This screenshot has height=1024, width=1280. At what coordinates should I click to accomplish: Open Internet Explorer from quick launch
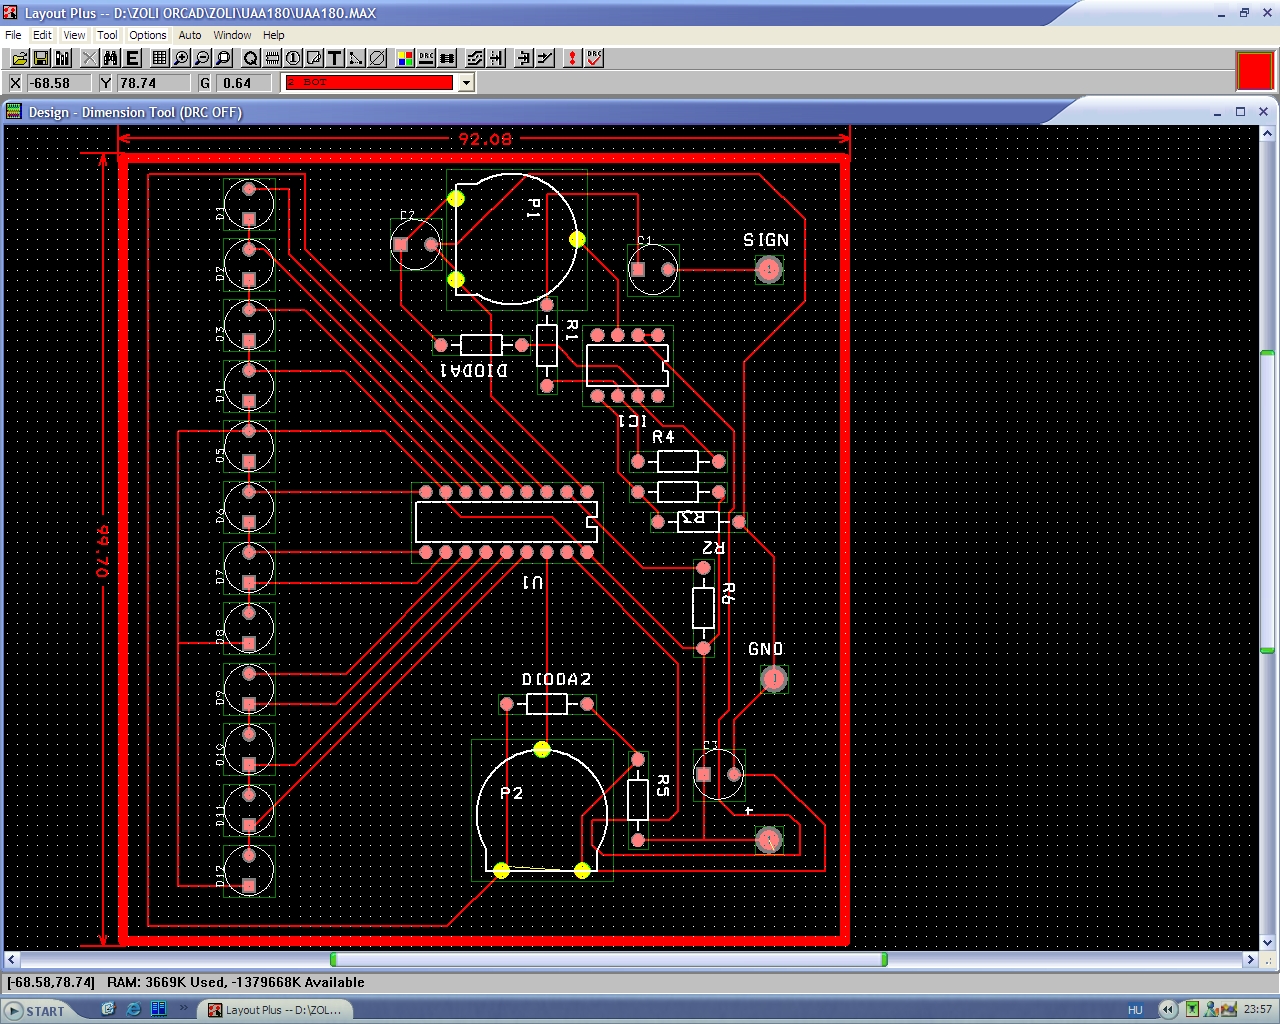[134, 1010]
